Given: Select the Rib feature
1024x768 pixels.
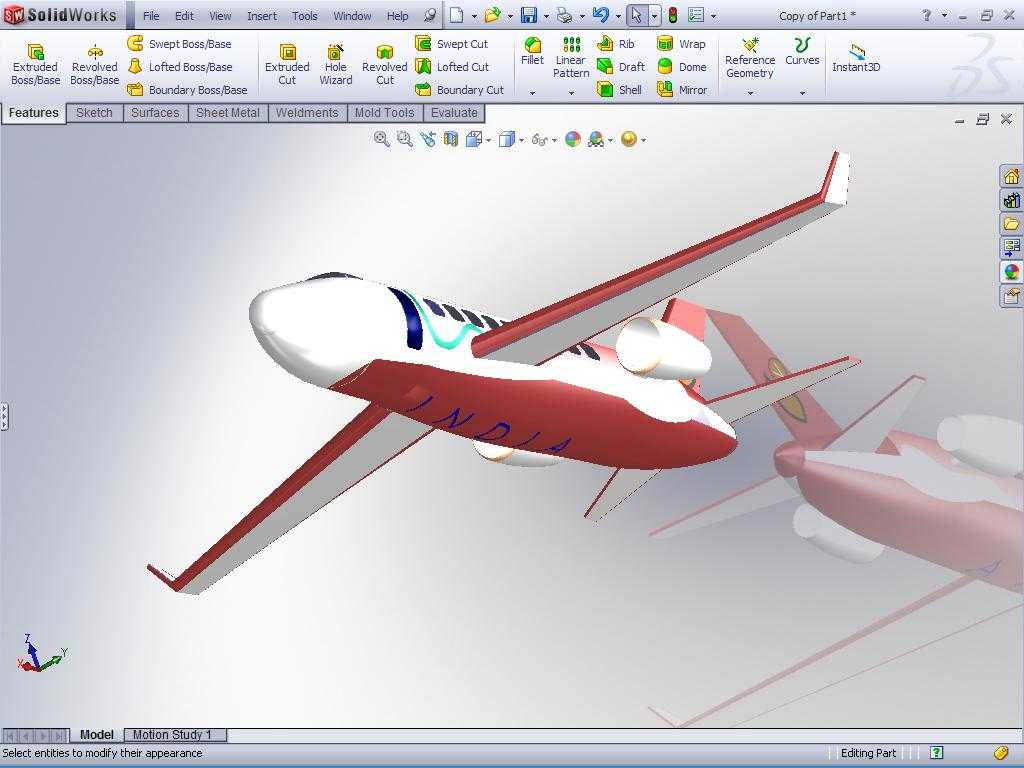Looking at the screenshot, I should (x=615, y=44).
